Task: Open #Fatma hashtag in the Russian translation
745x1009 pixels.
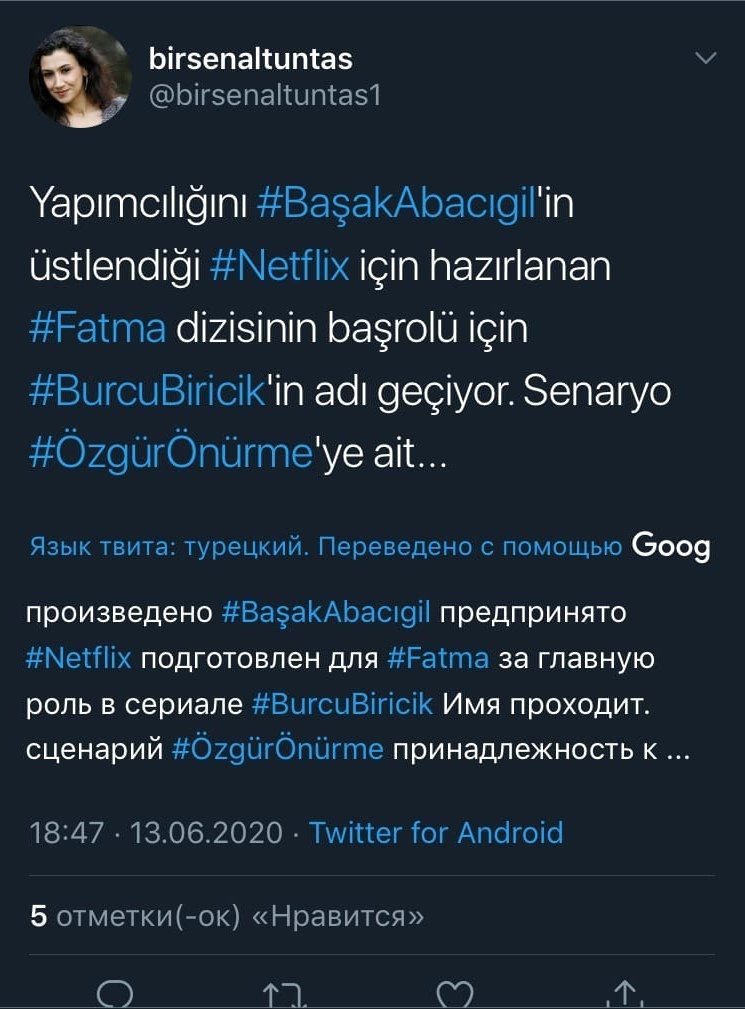Action: click(x=438, y=658)
